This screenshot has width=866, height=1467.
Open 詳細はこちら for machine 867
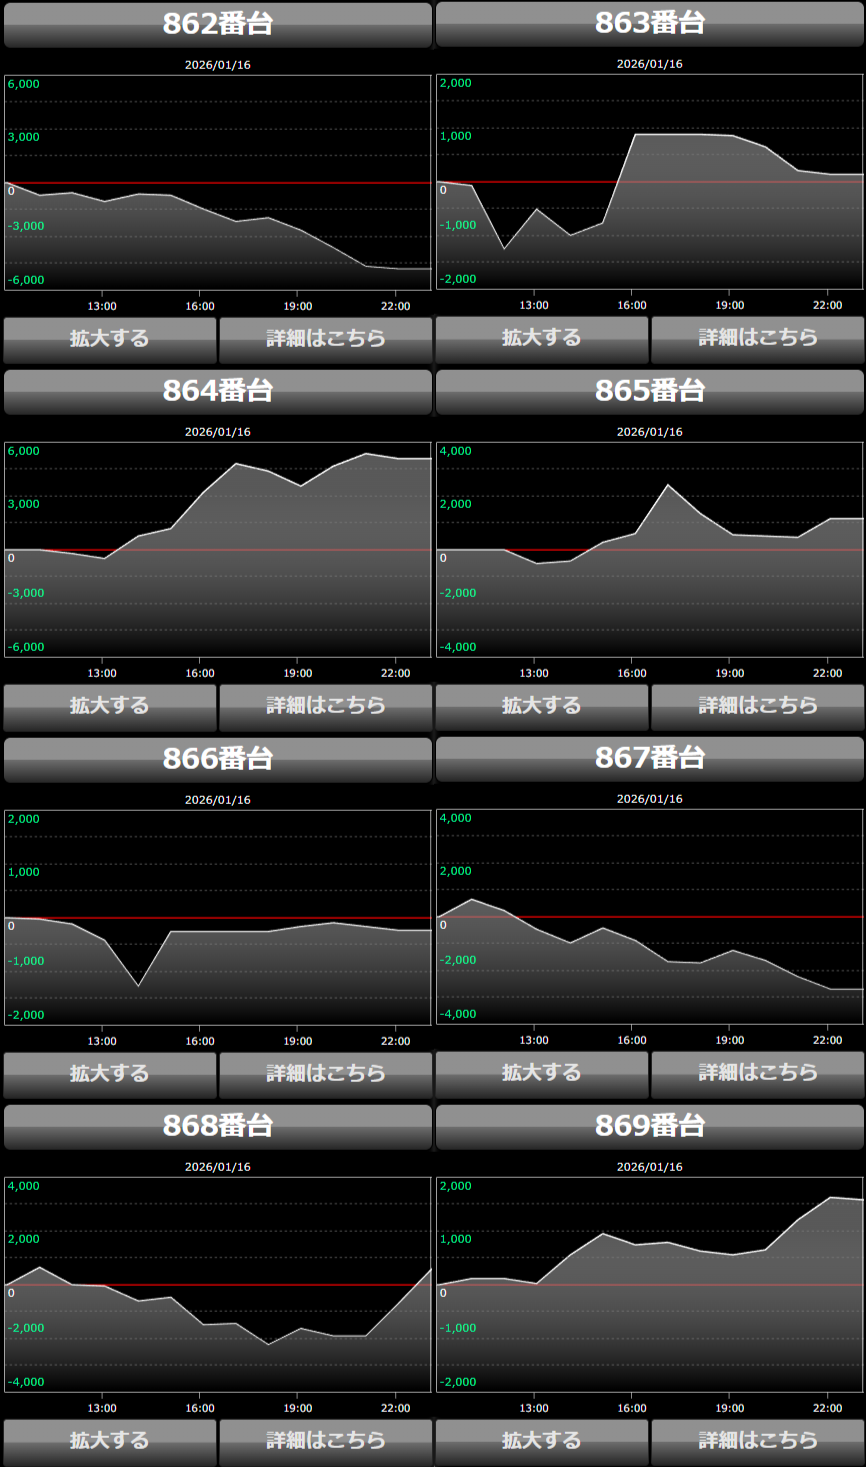tap(758, 1074)
